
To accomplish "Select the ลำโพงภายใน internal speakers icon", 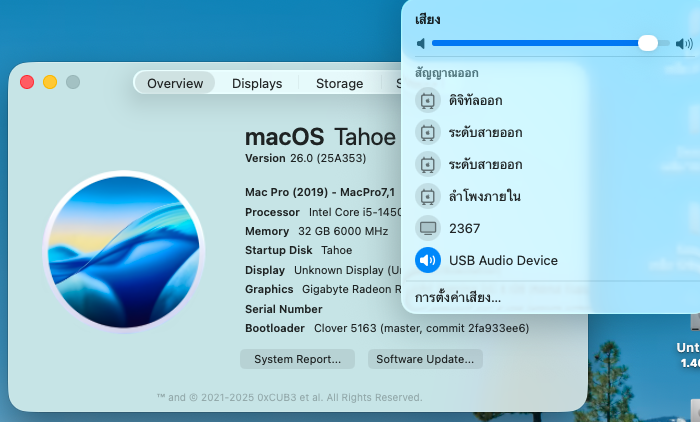I will tap(428, 196).
